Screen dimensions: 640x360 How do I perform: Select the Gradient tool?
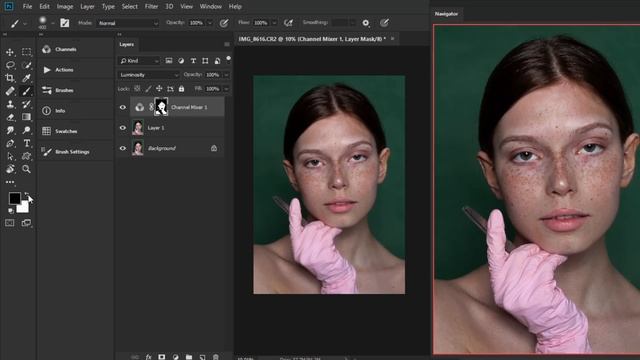[27, 117]
